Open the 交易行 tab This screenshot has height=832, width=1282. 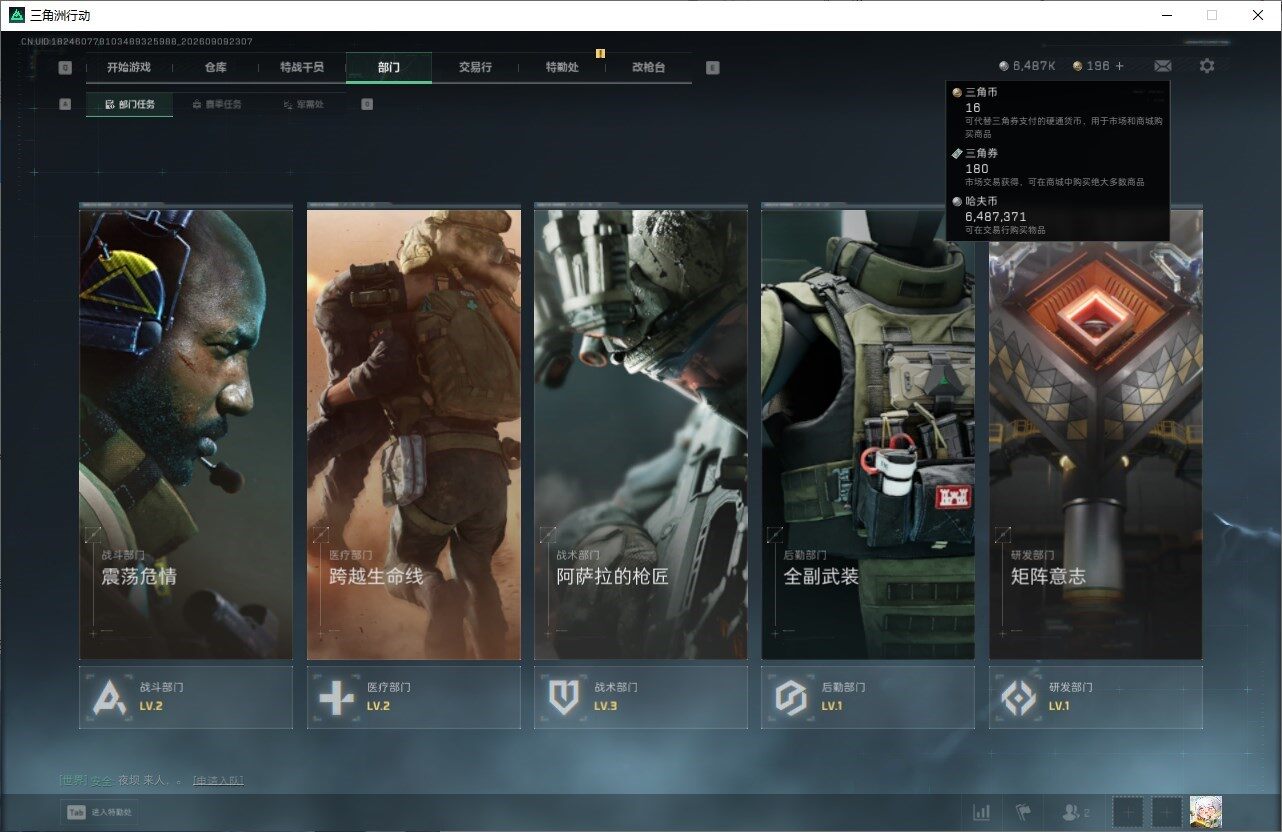tap(475, 67)
